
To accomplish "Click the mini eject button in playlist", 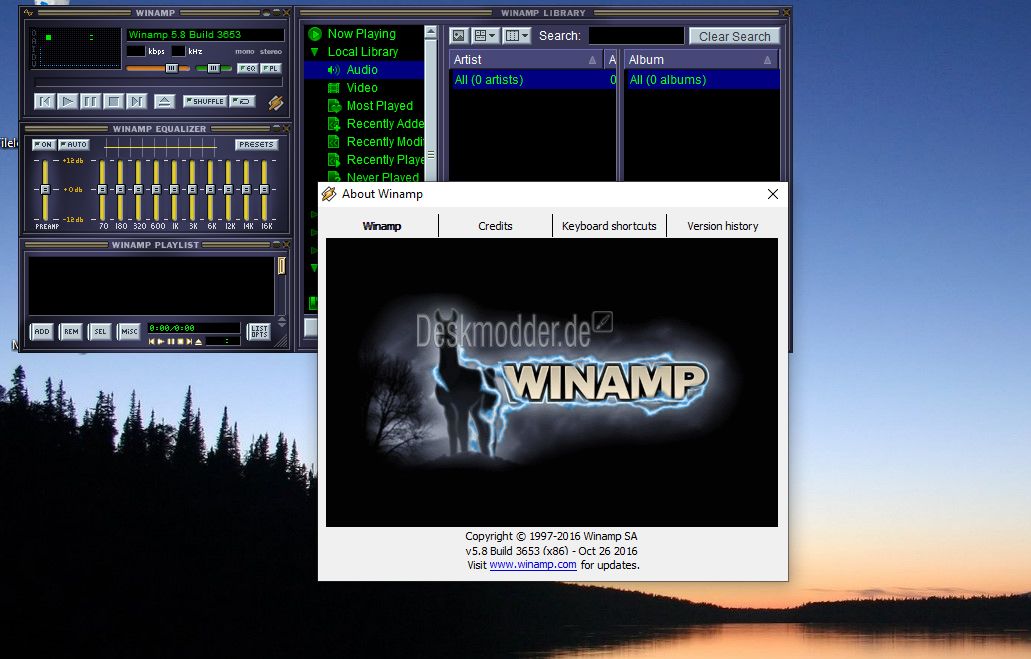I will click(x=199, y=342).
